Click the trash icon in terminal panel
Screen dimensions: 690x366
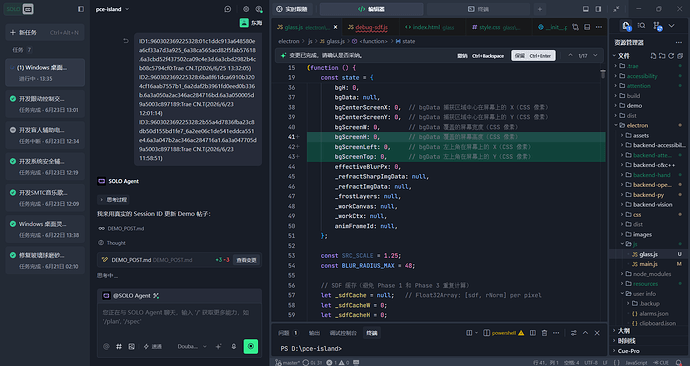coord(544,333)
